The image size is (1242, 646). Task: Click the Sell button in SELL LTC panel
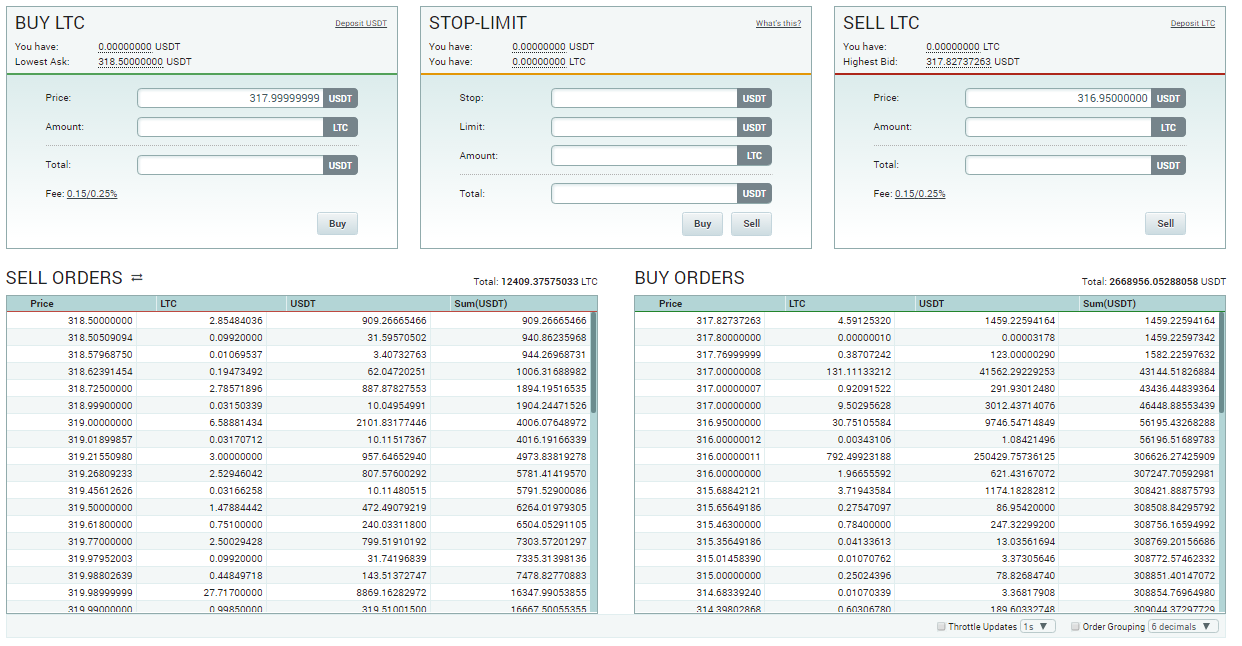pos(1165,224)
